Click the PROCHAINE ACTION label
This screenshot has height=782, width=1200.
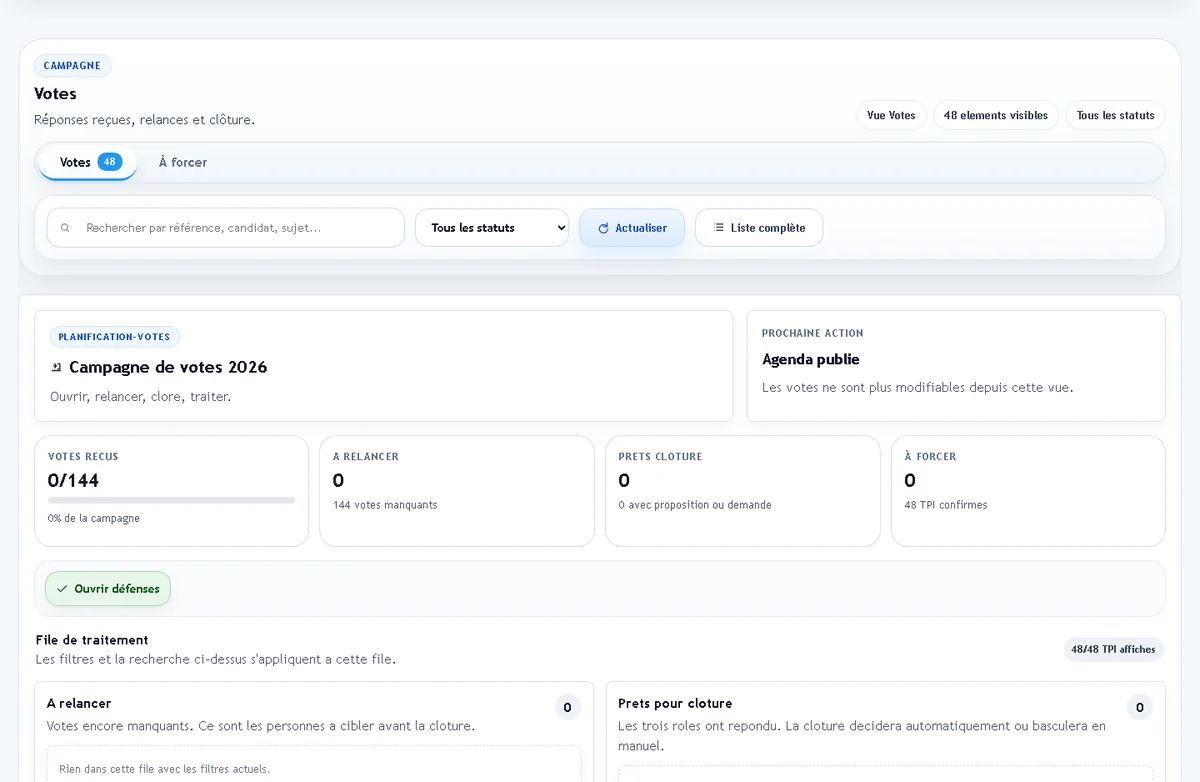click(812, 333)
